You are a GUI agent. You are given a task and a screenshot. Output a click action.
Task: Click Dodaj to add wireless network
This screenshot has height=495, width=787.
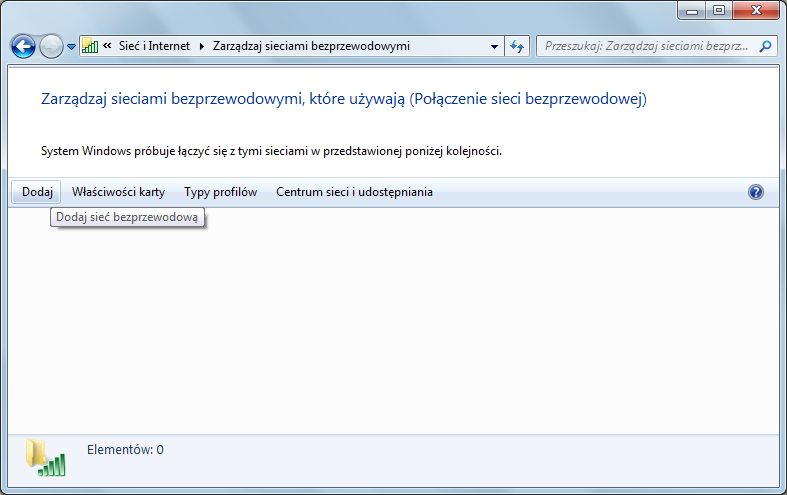(37, 192)
